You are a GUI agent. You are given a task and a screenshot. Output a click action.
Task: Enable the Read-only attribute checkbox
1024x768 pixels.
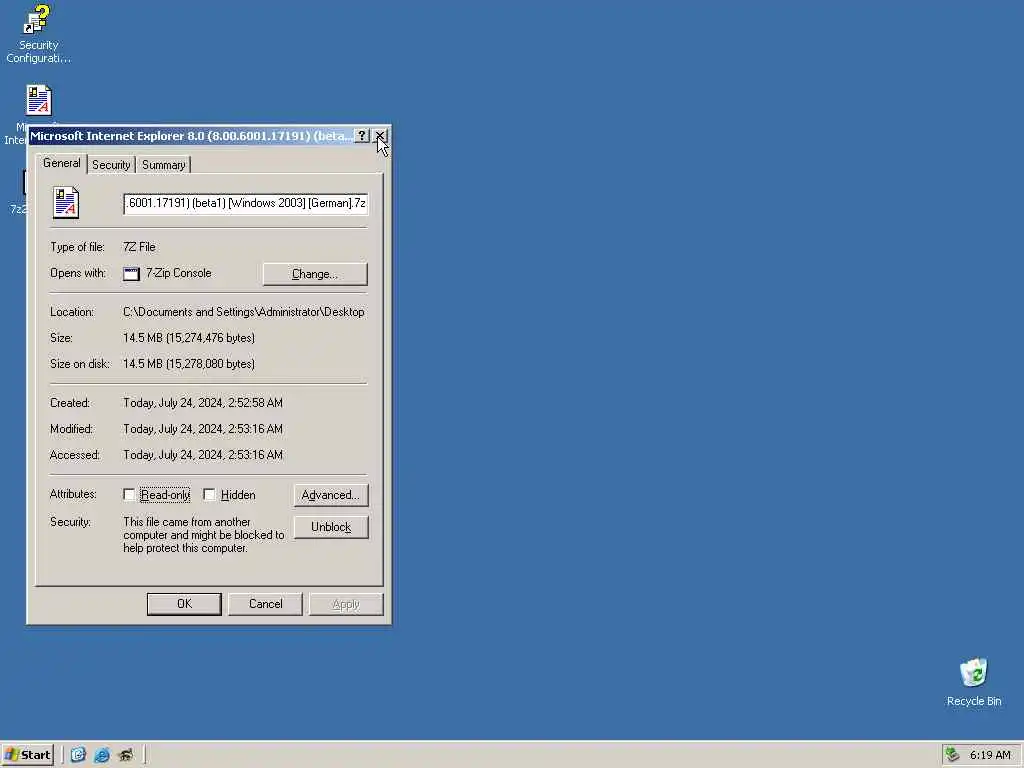click(129, 495)
